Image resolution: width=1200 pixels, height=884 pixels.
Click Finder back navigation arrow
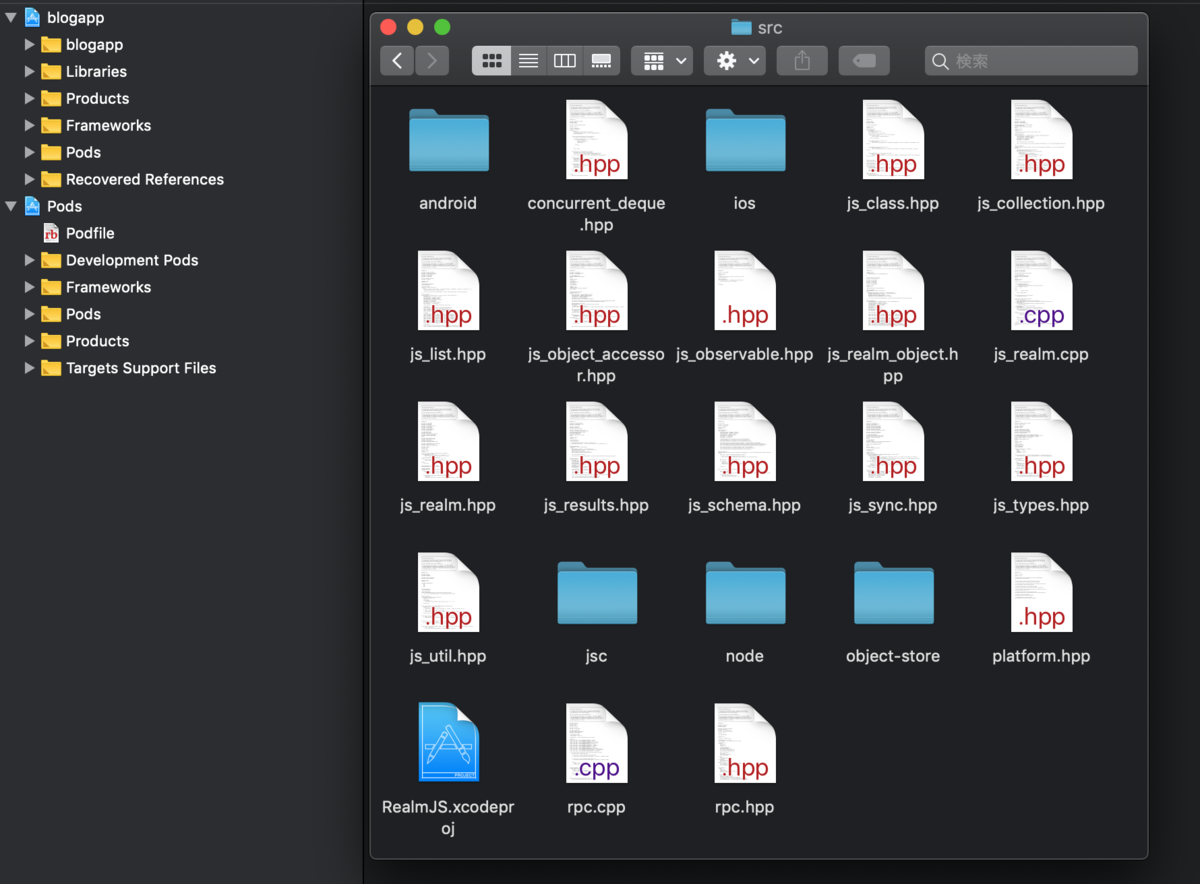pos(397,61)
